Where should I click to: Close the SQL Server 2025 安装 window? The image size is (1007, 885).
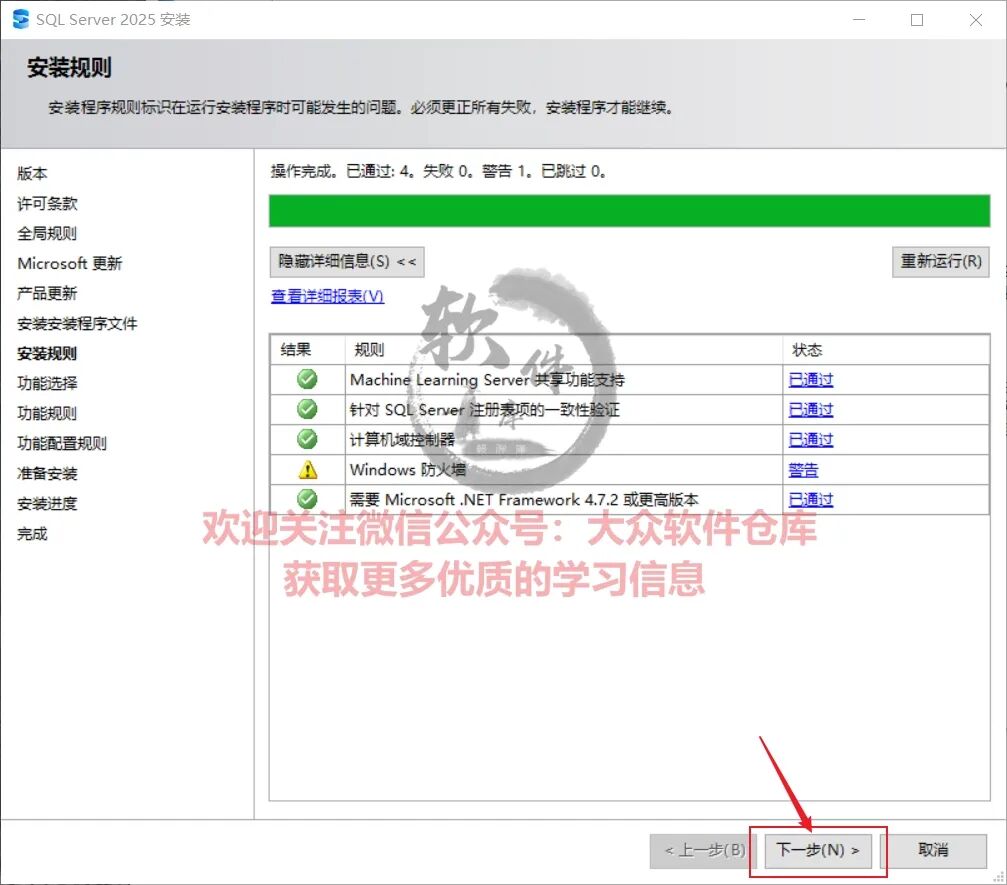pos(976,20)
